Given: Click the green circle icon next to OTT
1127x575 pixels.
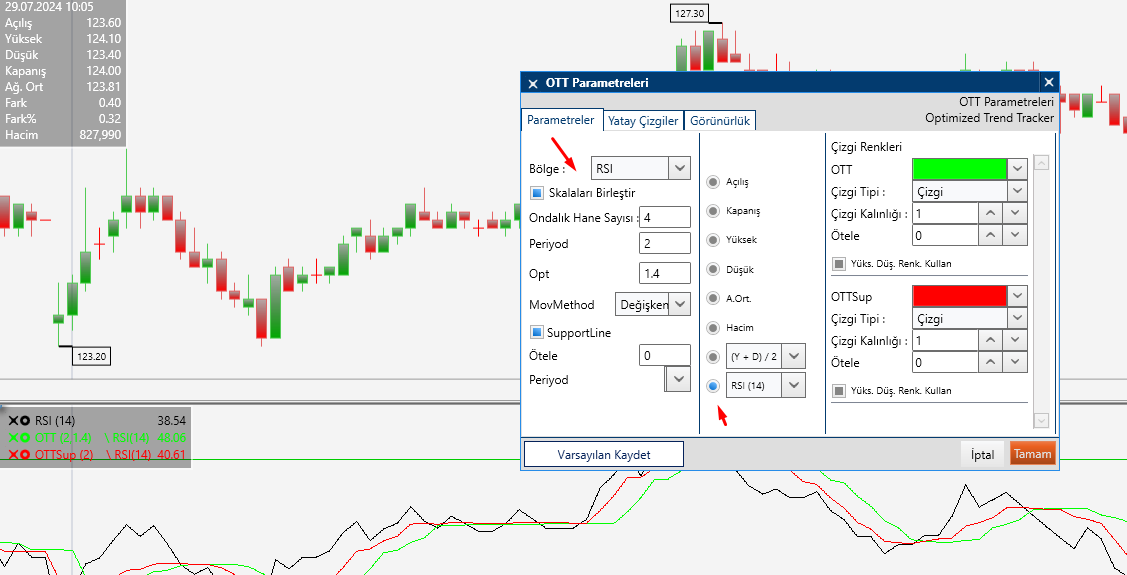Looking at the screenshot, I should point(25,438).
